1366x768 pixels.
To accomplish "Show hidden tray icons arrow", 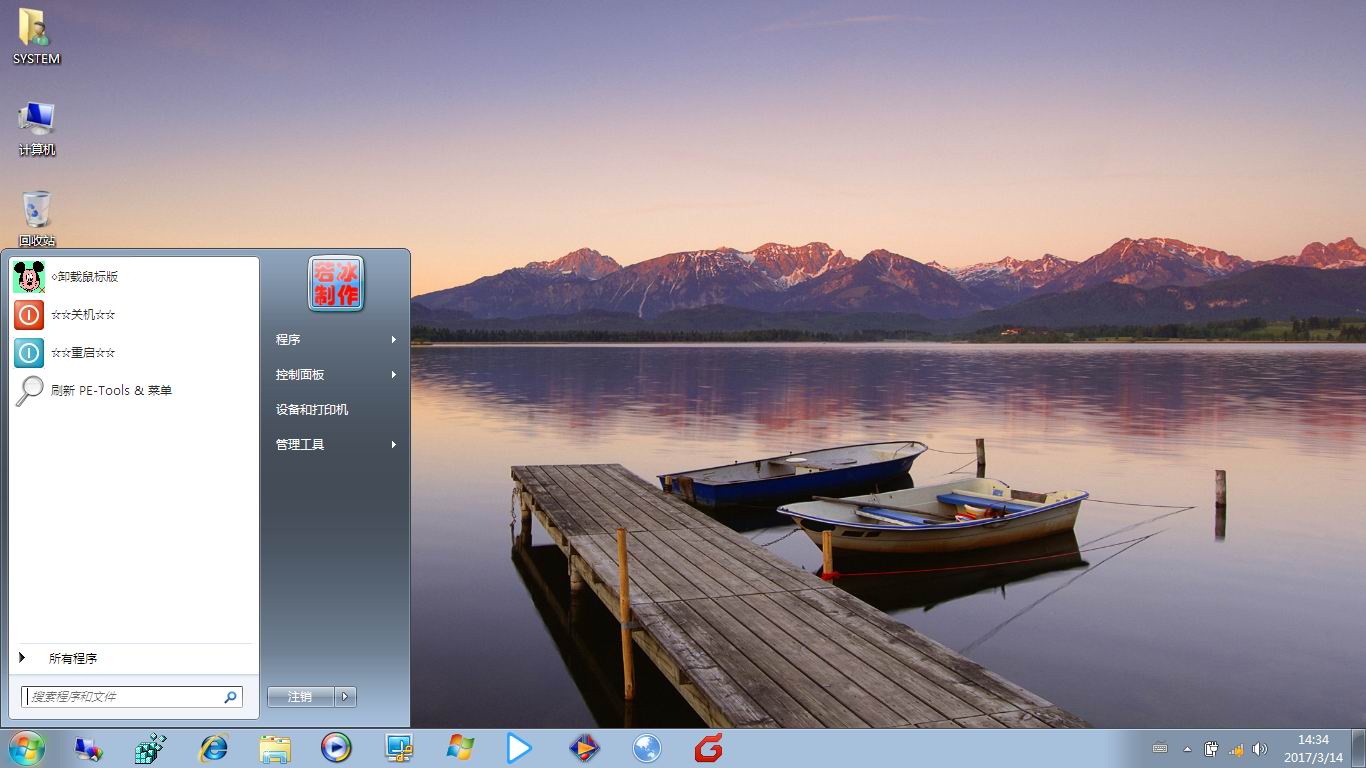I will pos(1187,749).
